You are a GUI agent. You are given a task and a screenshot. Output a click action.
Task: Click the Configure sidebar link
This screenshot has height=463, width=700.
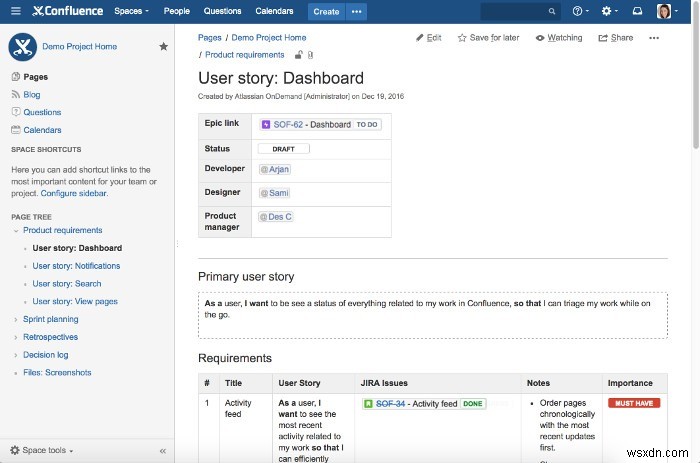point(73,193)
